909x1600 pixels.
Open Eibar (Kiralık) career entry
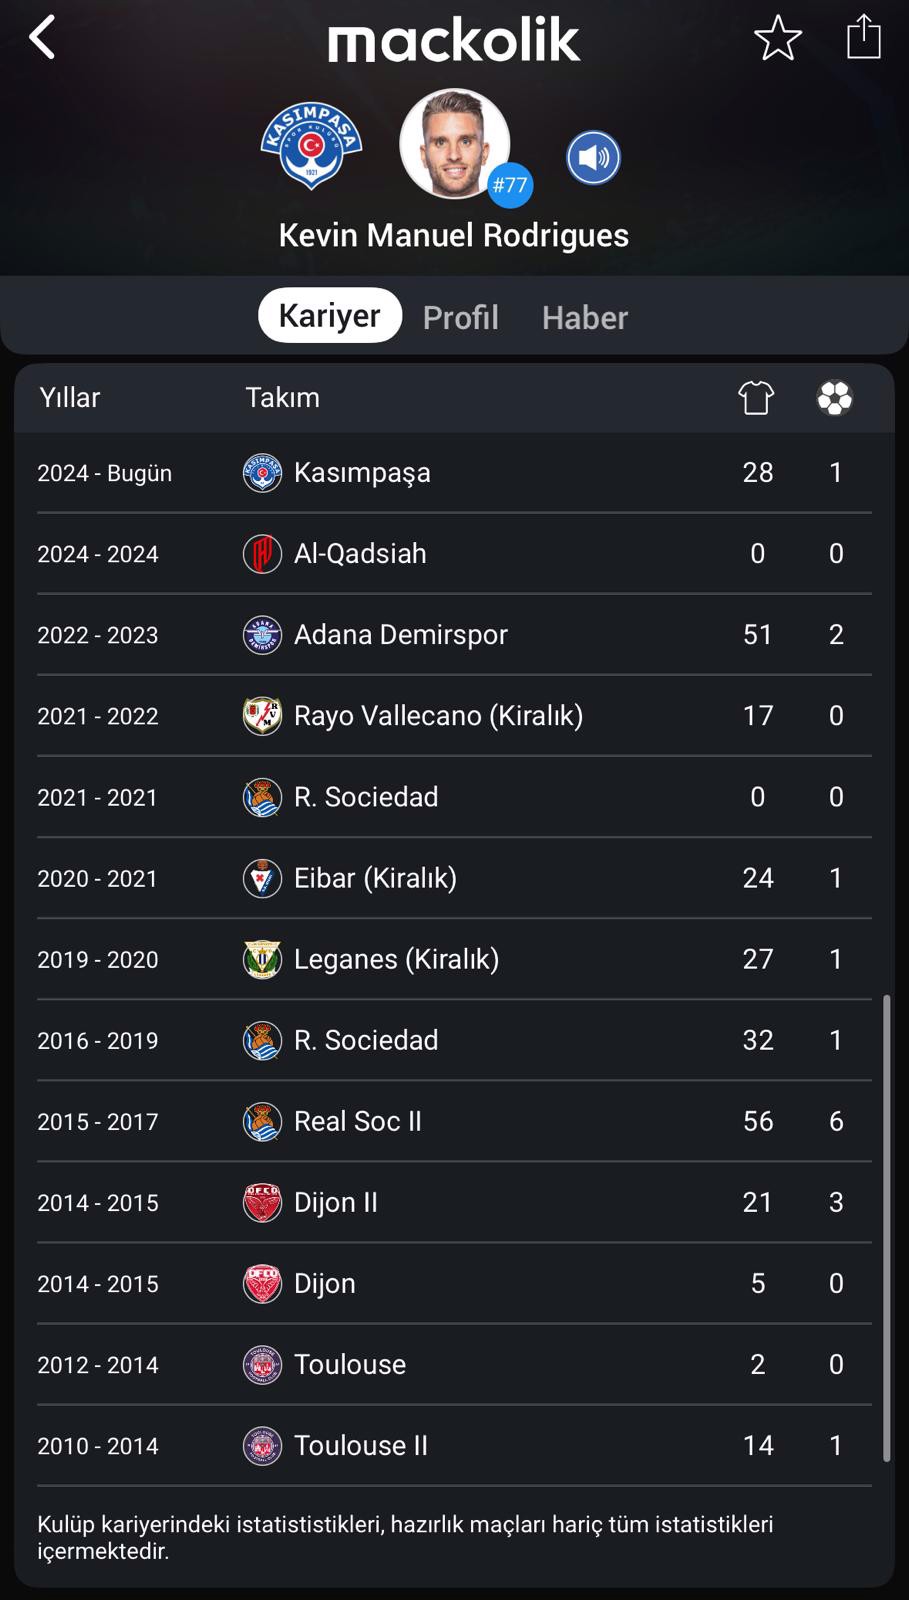tap(454, 878)
